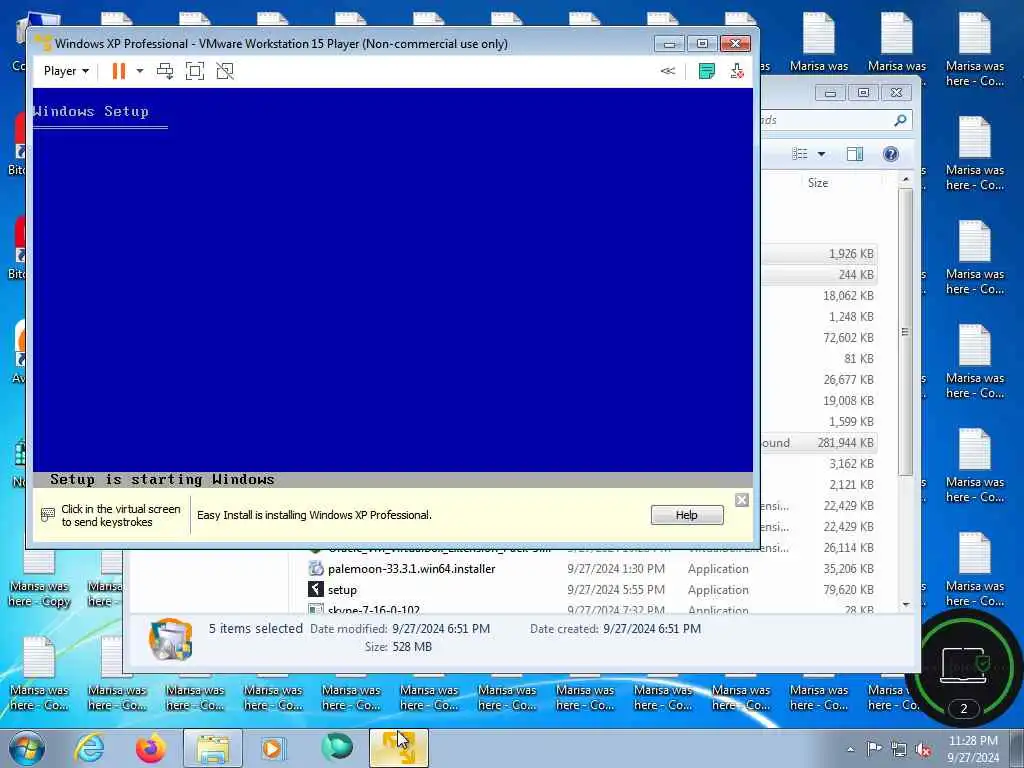Click the muted volume tray icon
The image size is (1024, 768).
click(923, 750)
